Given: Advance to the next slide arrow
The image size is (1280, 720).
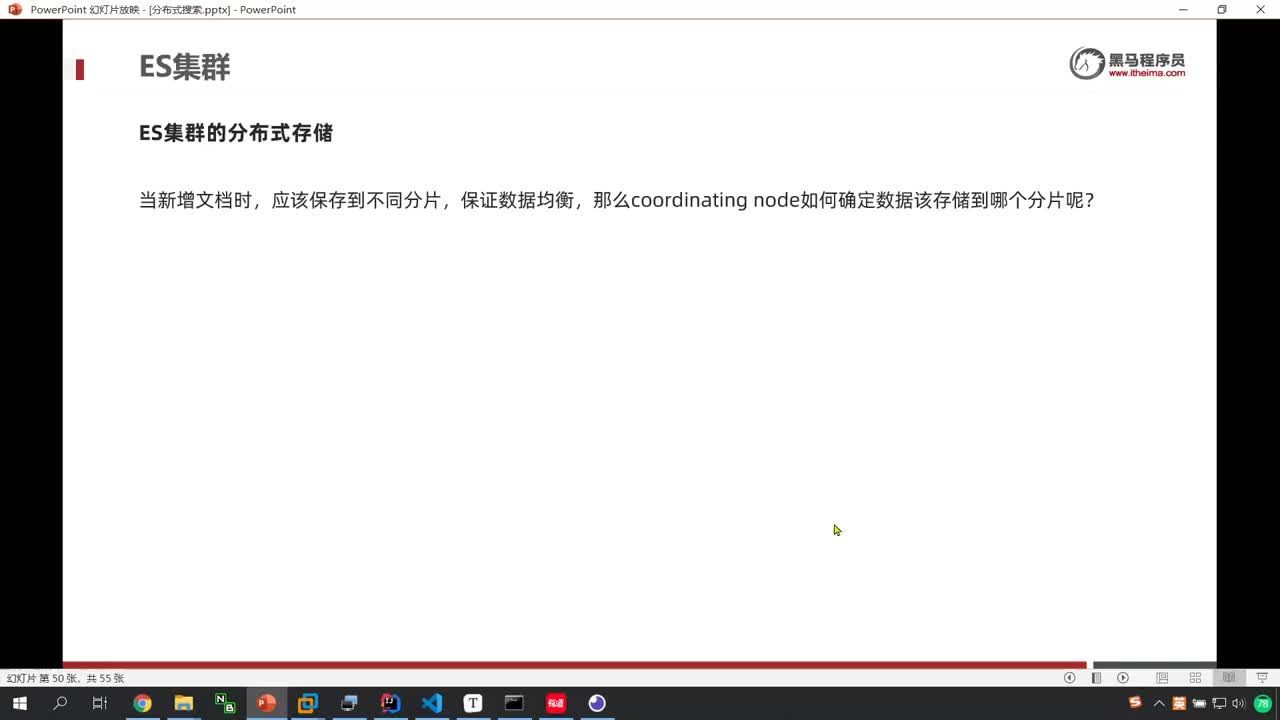Looking at the screenshot, I should coord(1123,678).
